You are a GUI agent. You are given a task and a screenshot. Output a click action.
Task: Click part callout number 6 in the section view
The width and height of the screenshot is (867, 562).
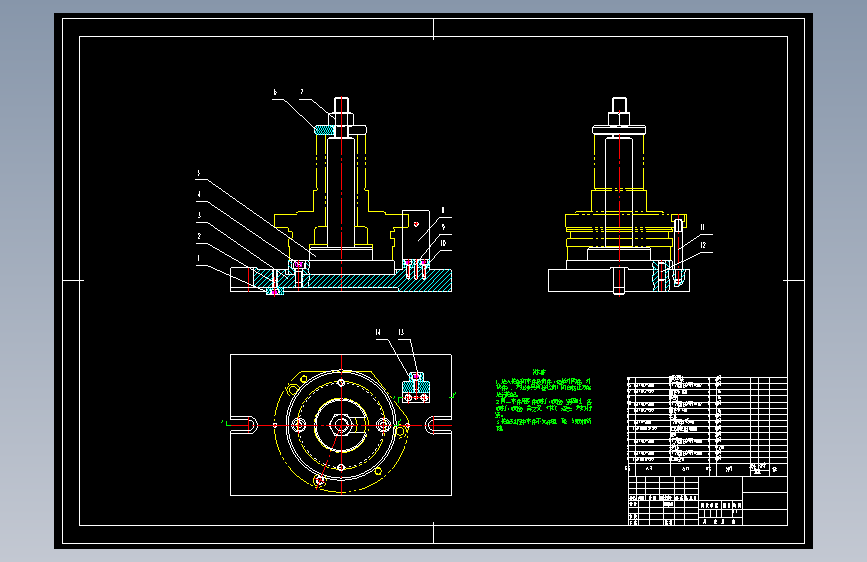275,92
